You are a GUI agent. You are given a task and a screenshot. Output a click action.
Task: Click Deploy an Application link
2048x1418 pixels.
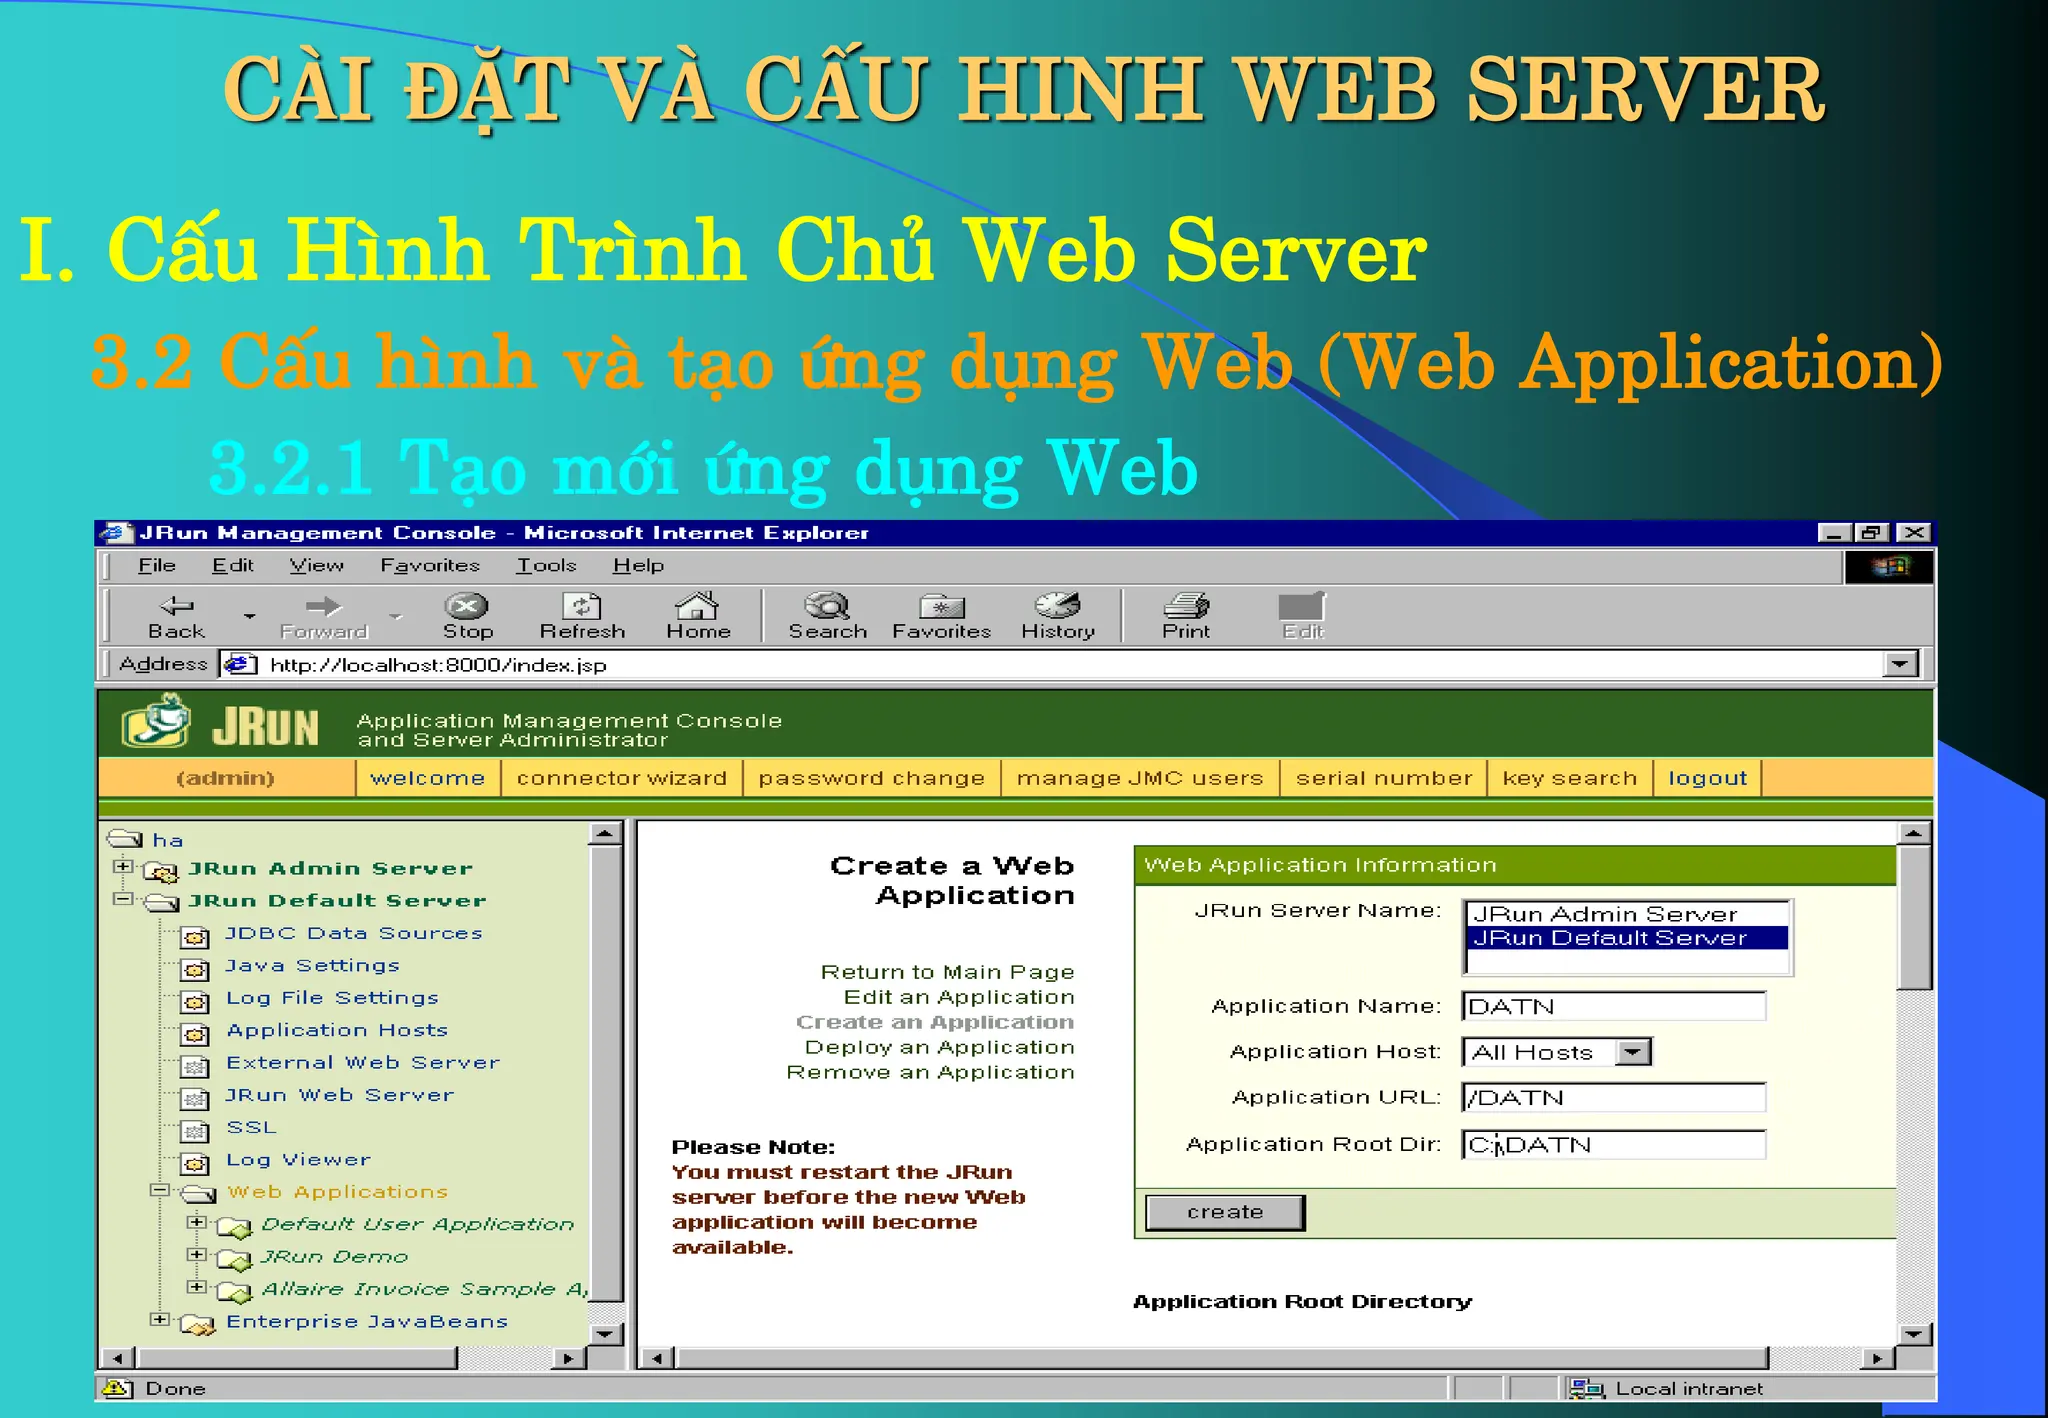[939, 1047]
